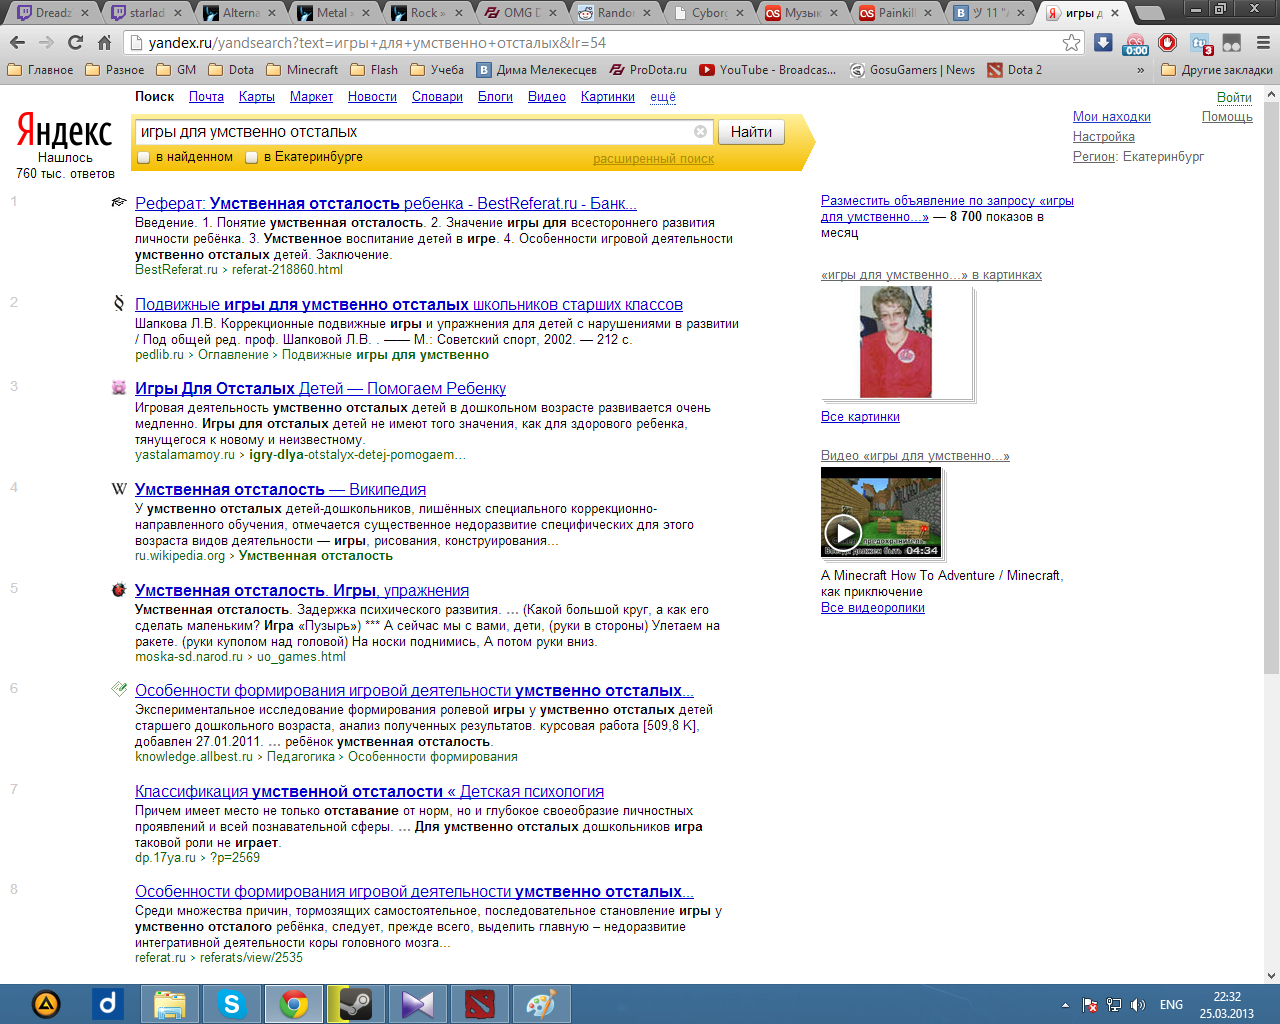
Task: Open the 'ещё' services dropdown
Action: [663, 96]
